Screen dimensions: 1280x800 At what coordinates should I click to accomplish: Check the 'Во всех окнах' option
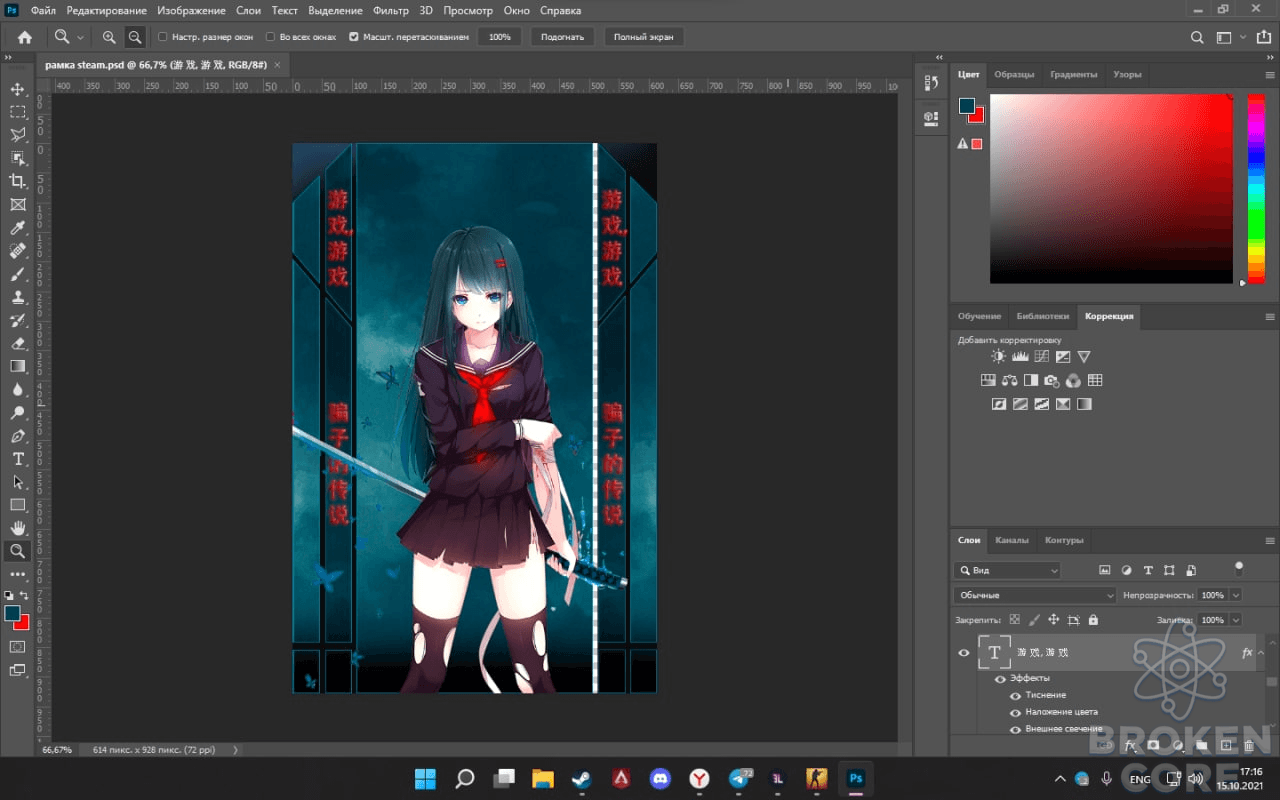270,37
